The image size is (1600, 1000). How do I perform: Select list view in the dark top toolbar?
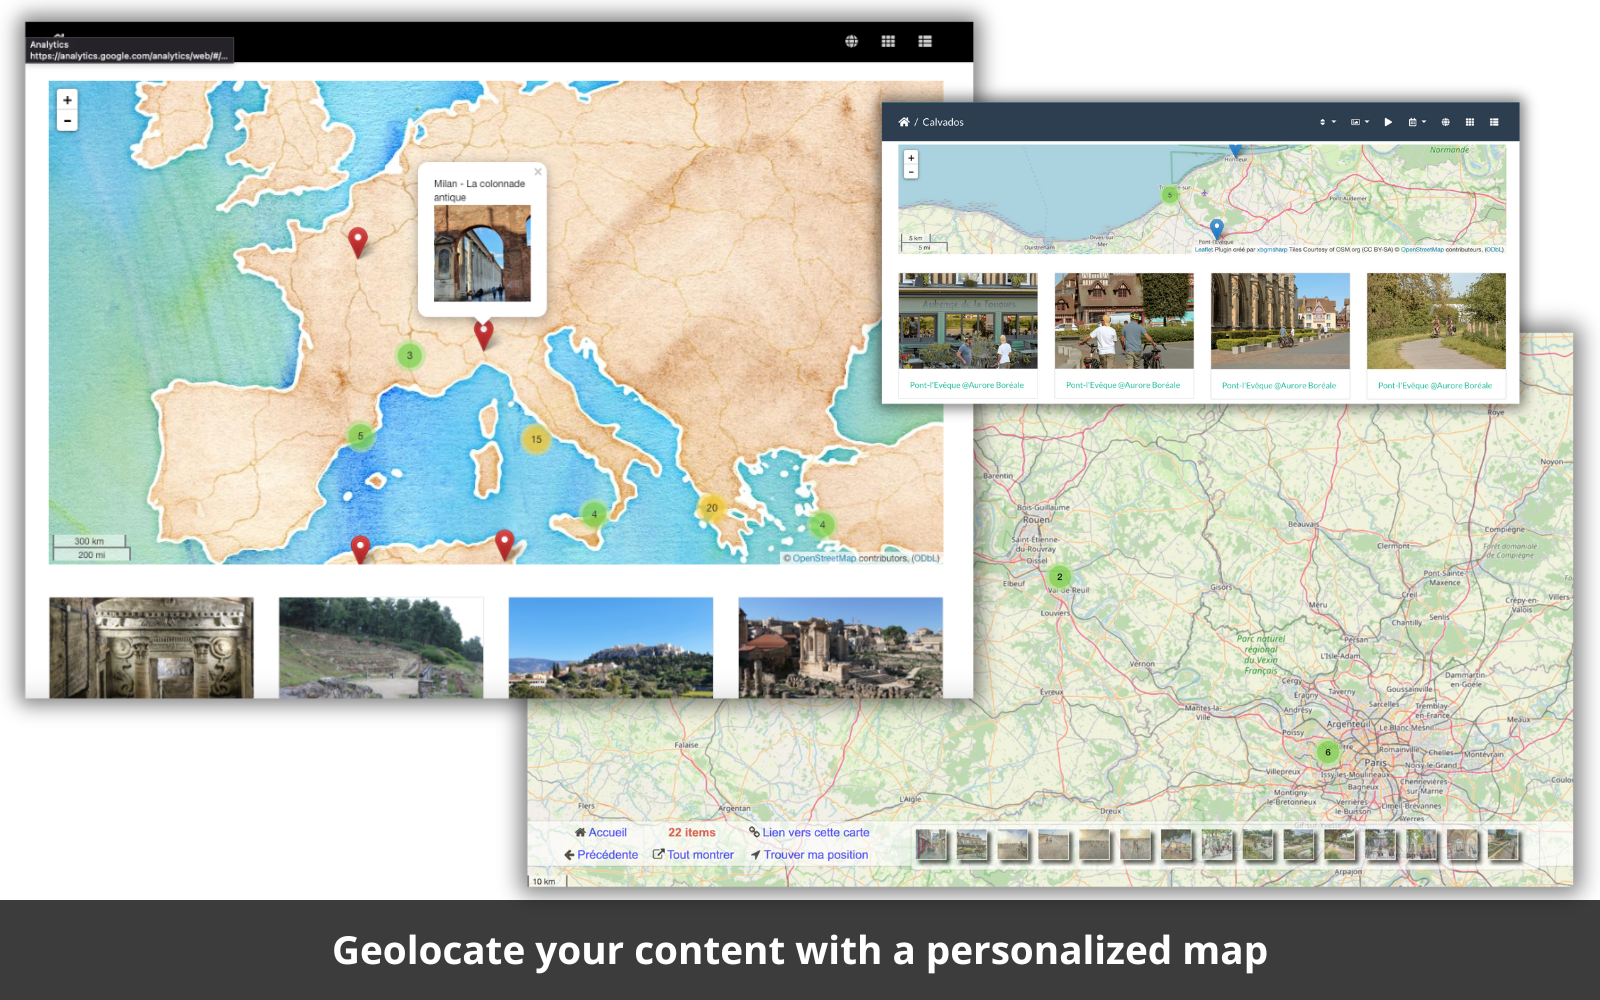pyautogui.click(x=925, y=41)
